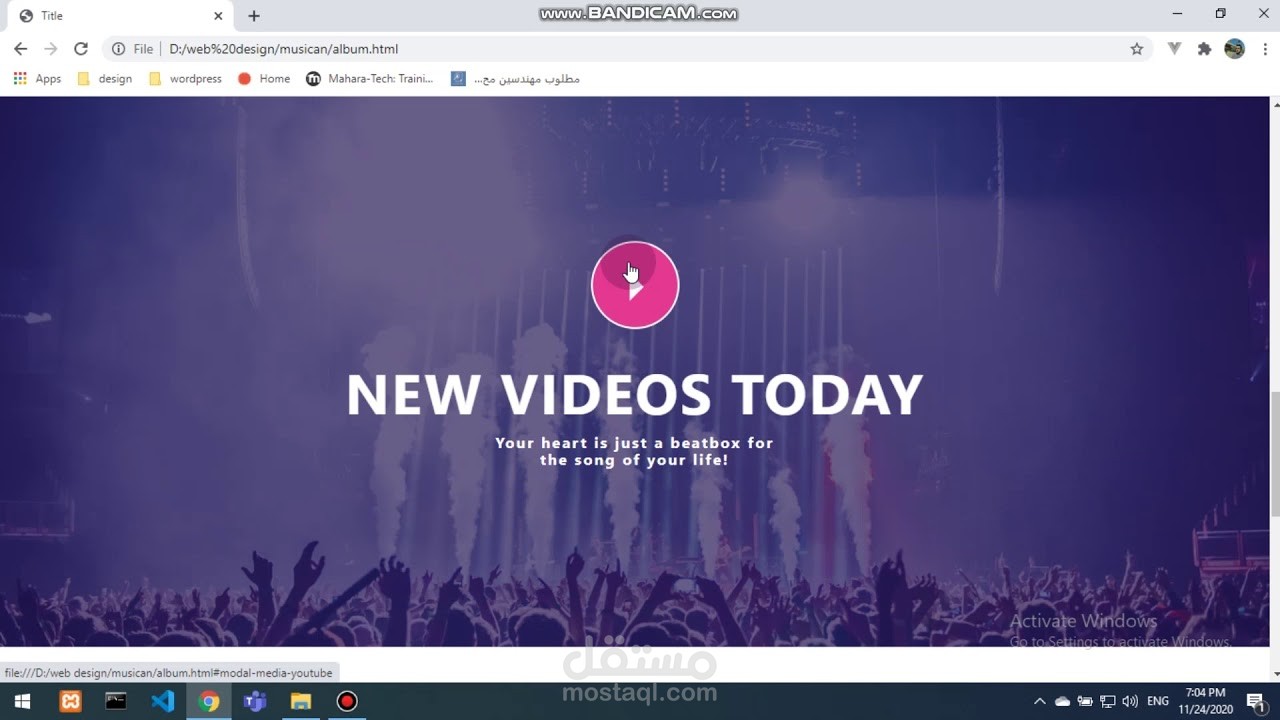Click the browser extensions puzzle icon
Image resolution: width=1280 pixels, height=720 pixels.
coord(1204,48)
